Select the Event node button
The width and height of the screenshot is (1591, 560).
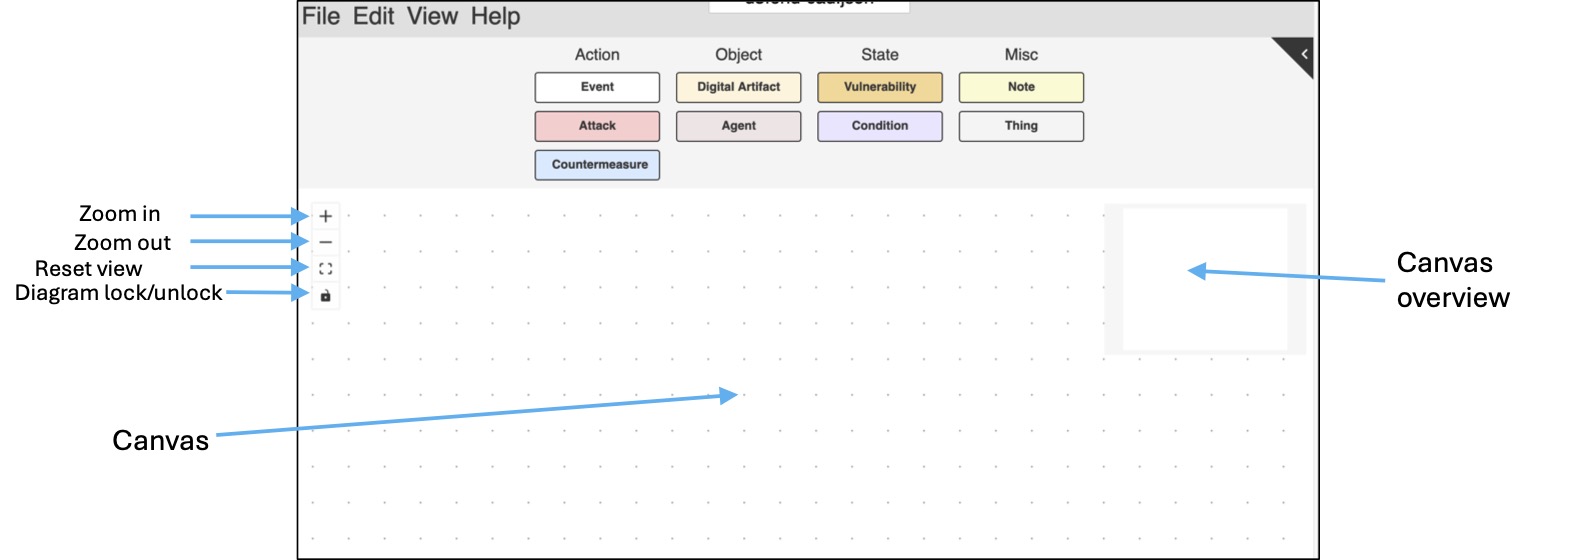click(597, 87)
